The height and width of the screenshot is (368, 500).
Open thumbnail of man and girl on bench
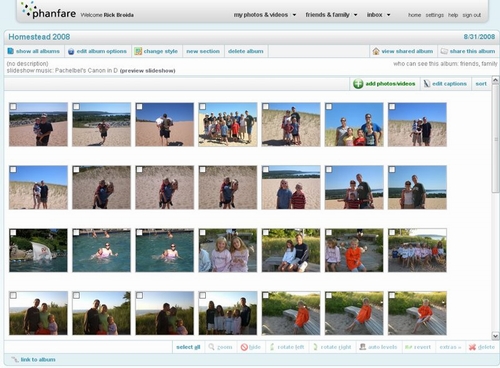(291, 250)
